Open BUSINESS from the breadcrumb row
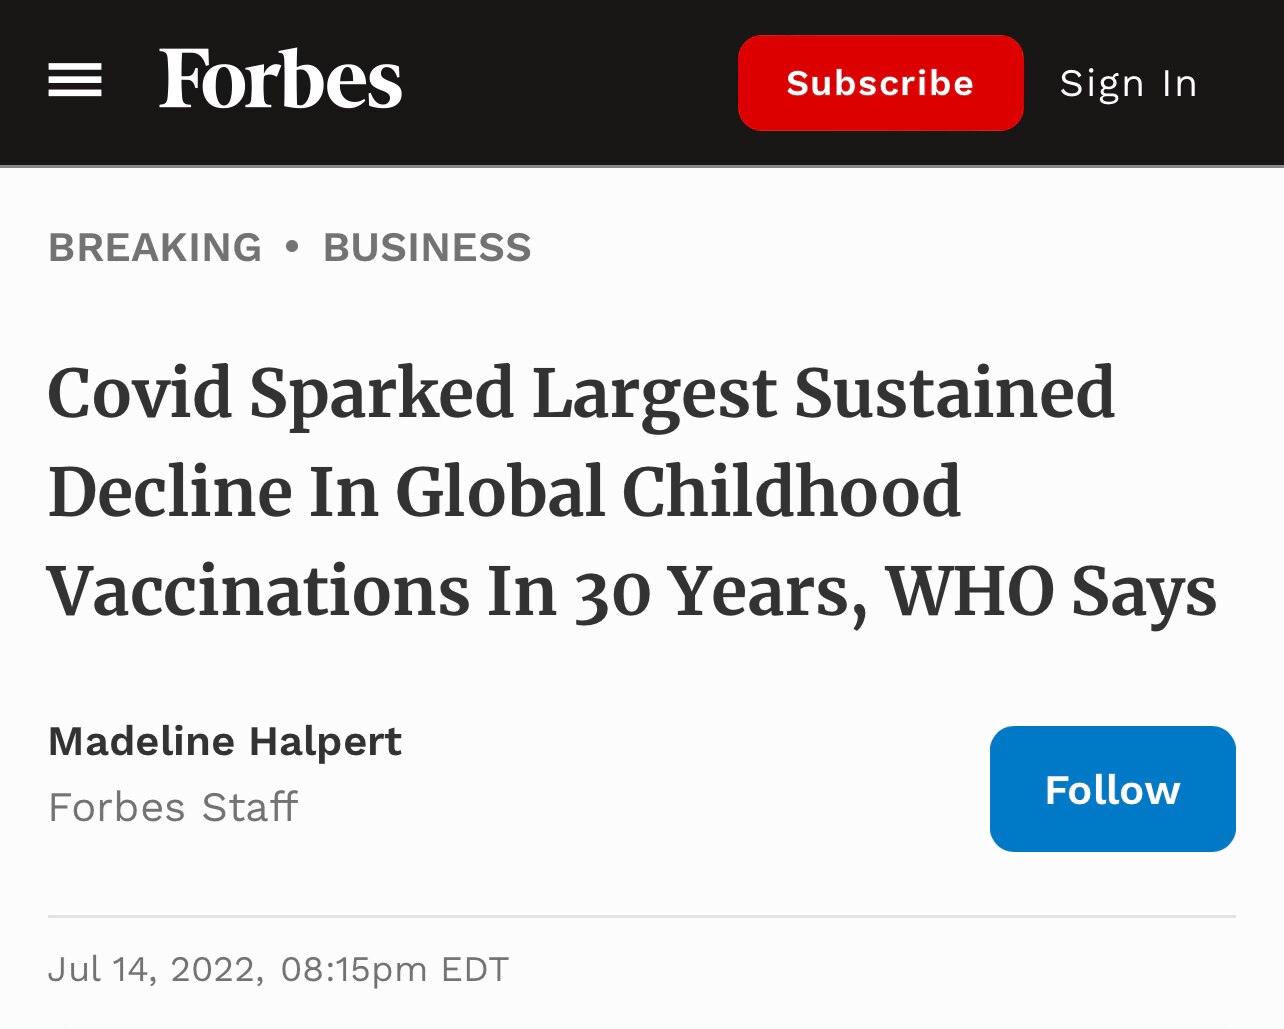Viewport: 1284px width, 1029px height. pos(427,247)
